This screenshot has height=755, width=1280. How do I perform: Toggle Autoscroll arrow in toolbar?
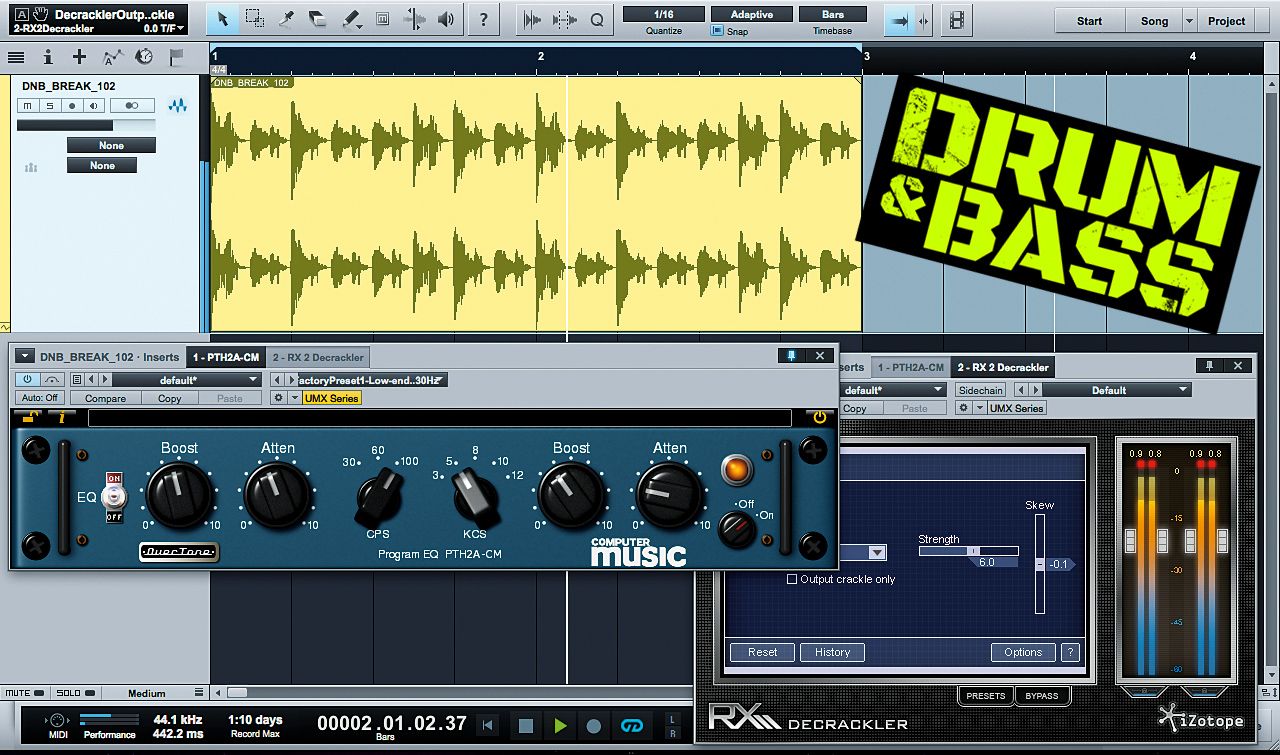click(x=900, y=19)
